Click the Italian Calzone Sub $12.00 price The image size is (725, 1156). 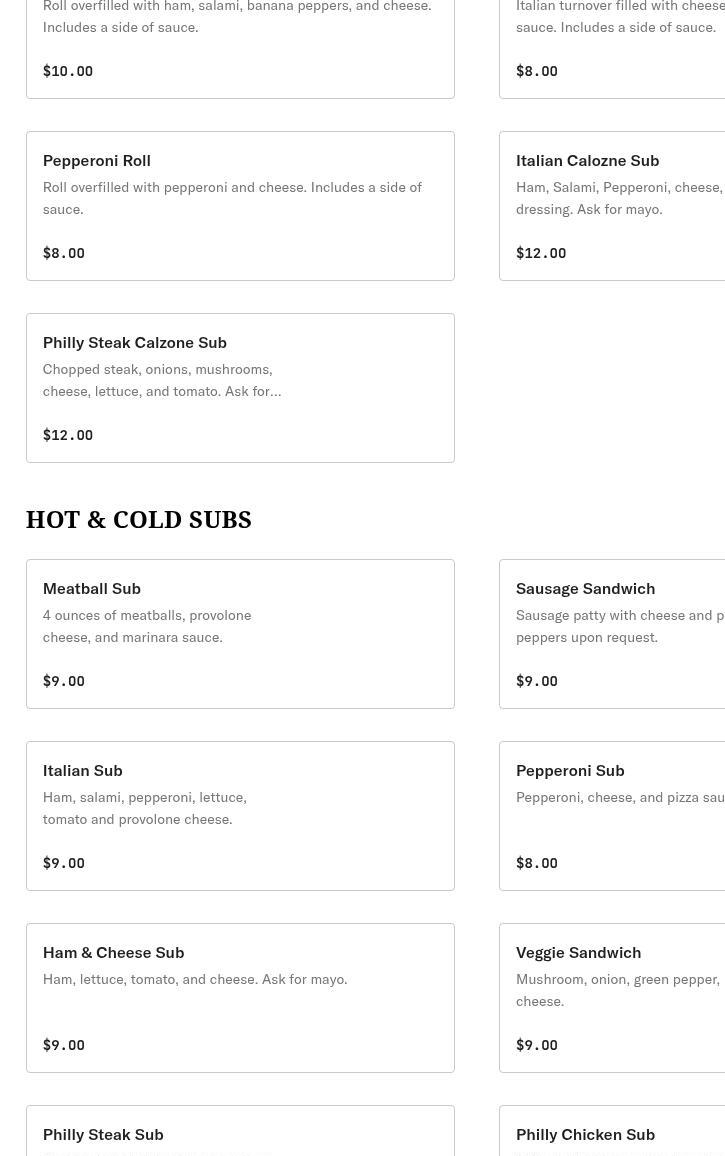[x=541, y=253]
